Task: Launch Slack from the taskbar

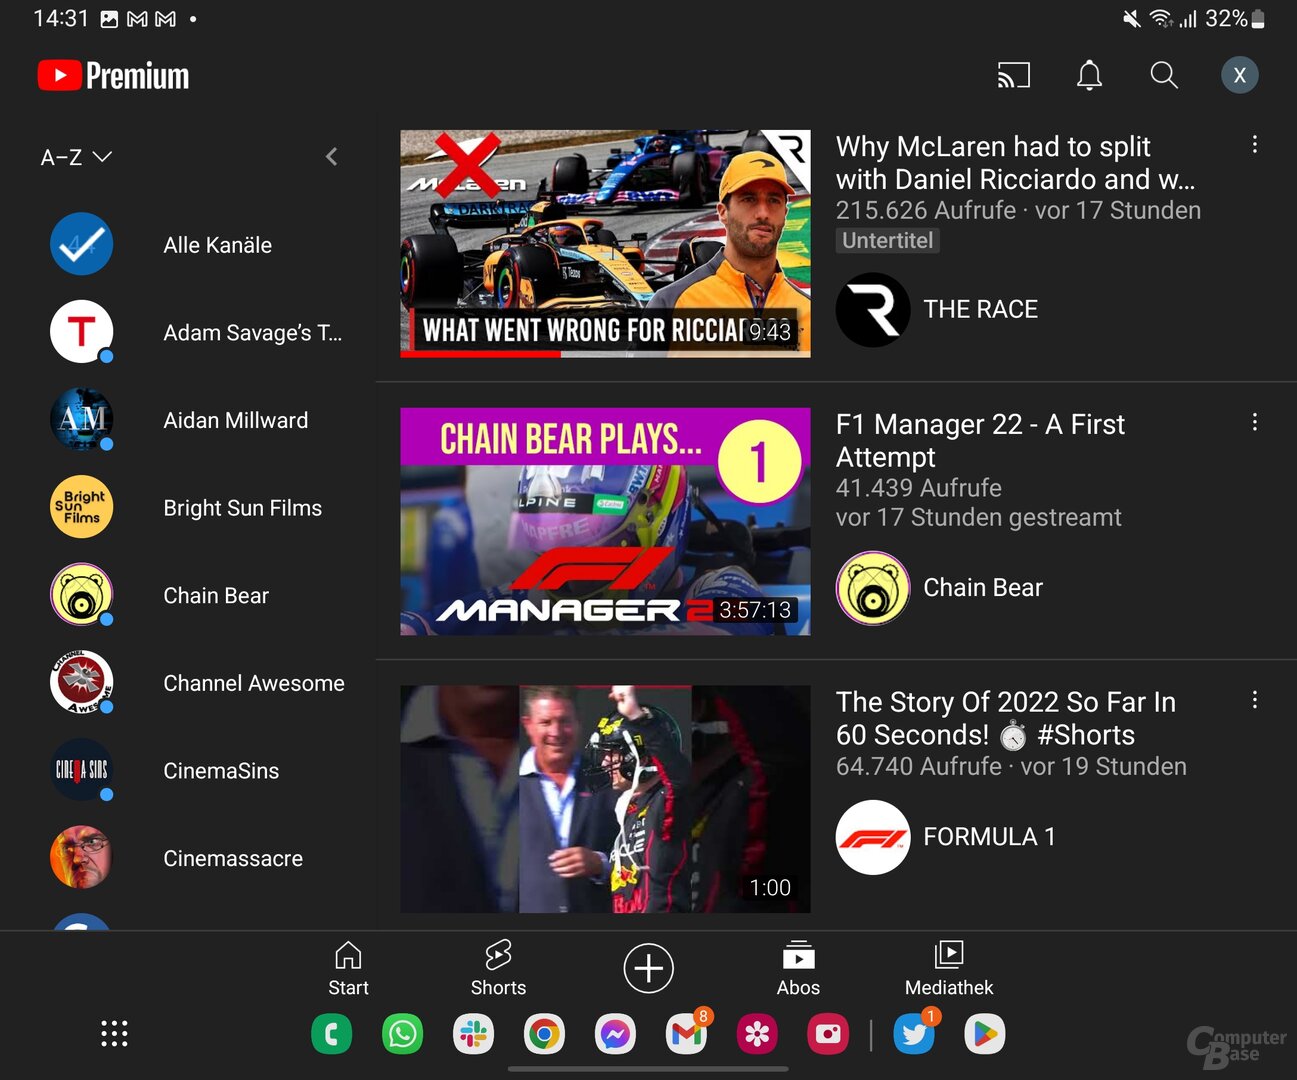Action: point(473,1034)
